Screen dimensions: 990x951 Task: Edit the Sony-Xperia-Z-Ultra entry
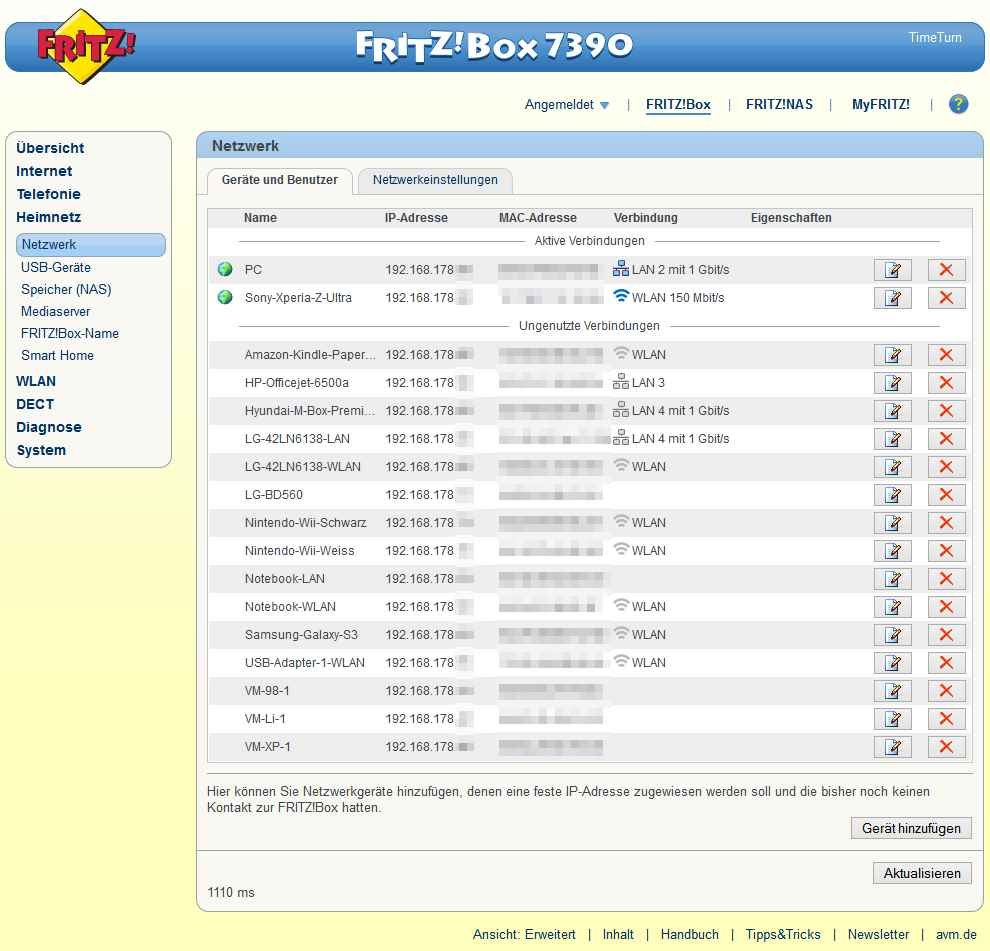pos(892,297)
